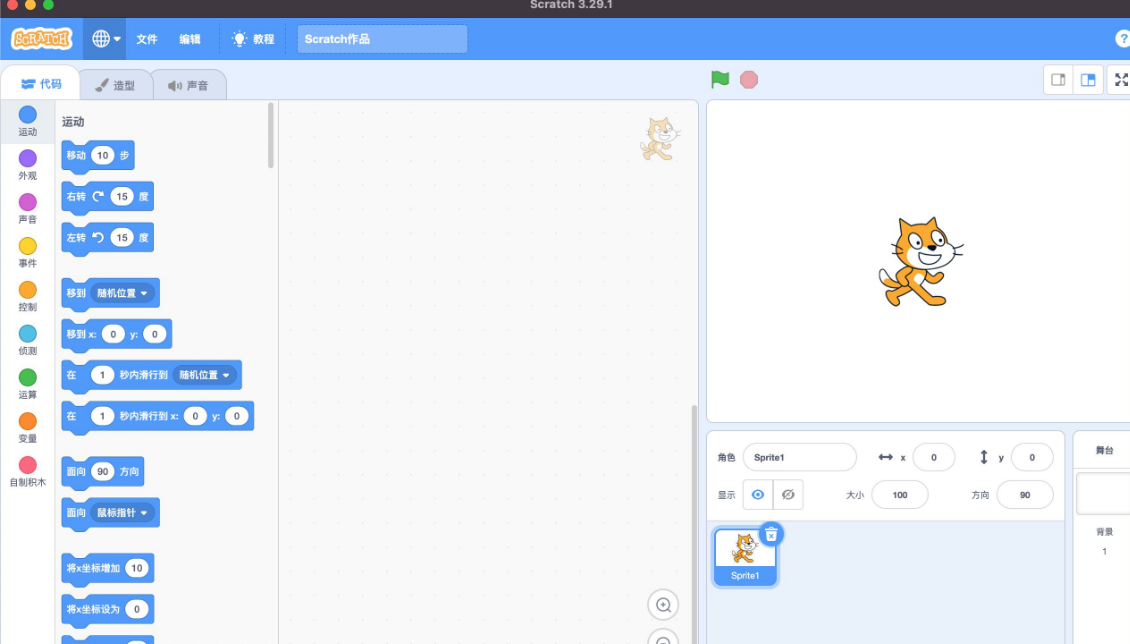The width and height of the screenshot is (1130, 644).
Task: Edit the sprite name field Sprite1
Action: pos(799,457)
